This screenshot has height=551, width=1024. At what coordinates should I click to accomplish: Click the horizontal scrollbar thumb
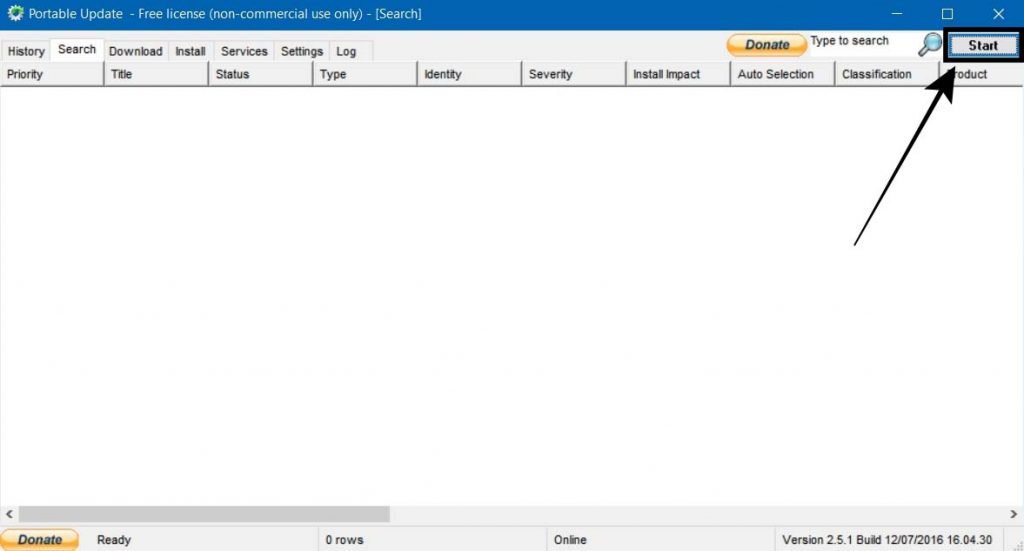coord(204,514)
